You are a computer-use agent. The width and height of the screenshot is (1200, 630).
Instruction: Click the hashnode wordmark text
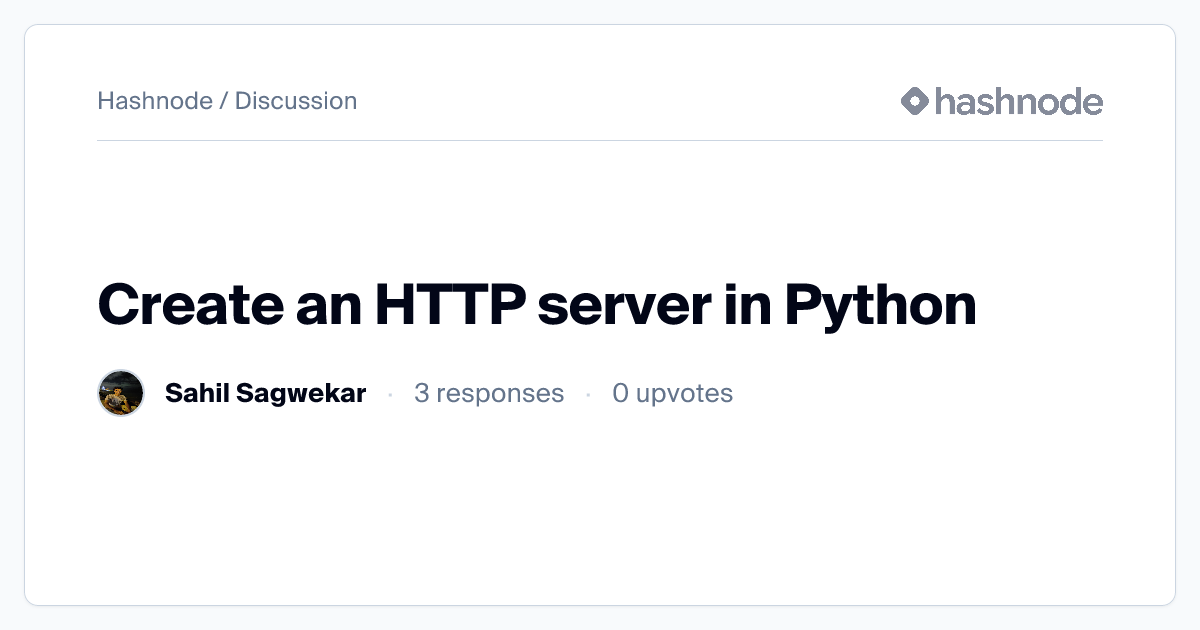coord(1018,101)
